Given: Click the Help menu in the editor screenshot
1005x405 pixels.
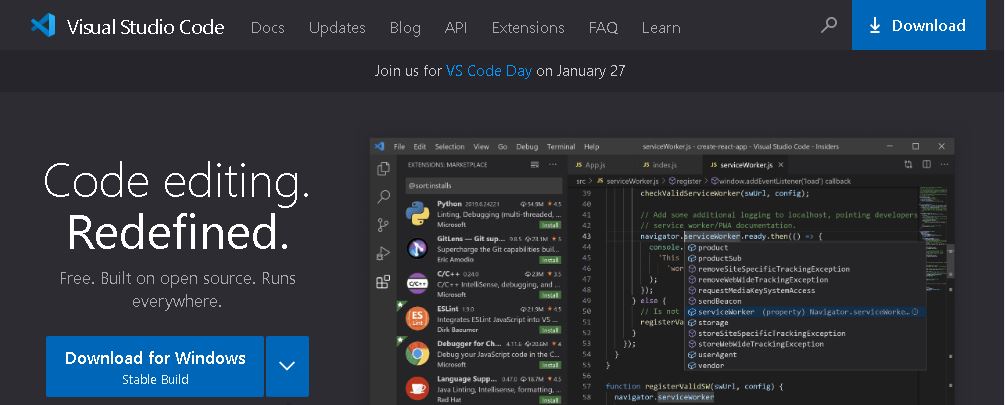Looking at the screenshot, I should coord(592,146).
